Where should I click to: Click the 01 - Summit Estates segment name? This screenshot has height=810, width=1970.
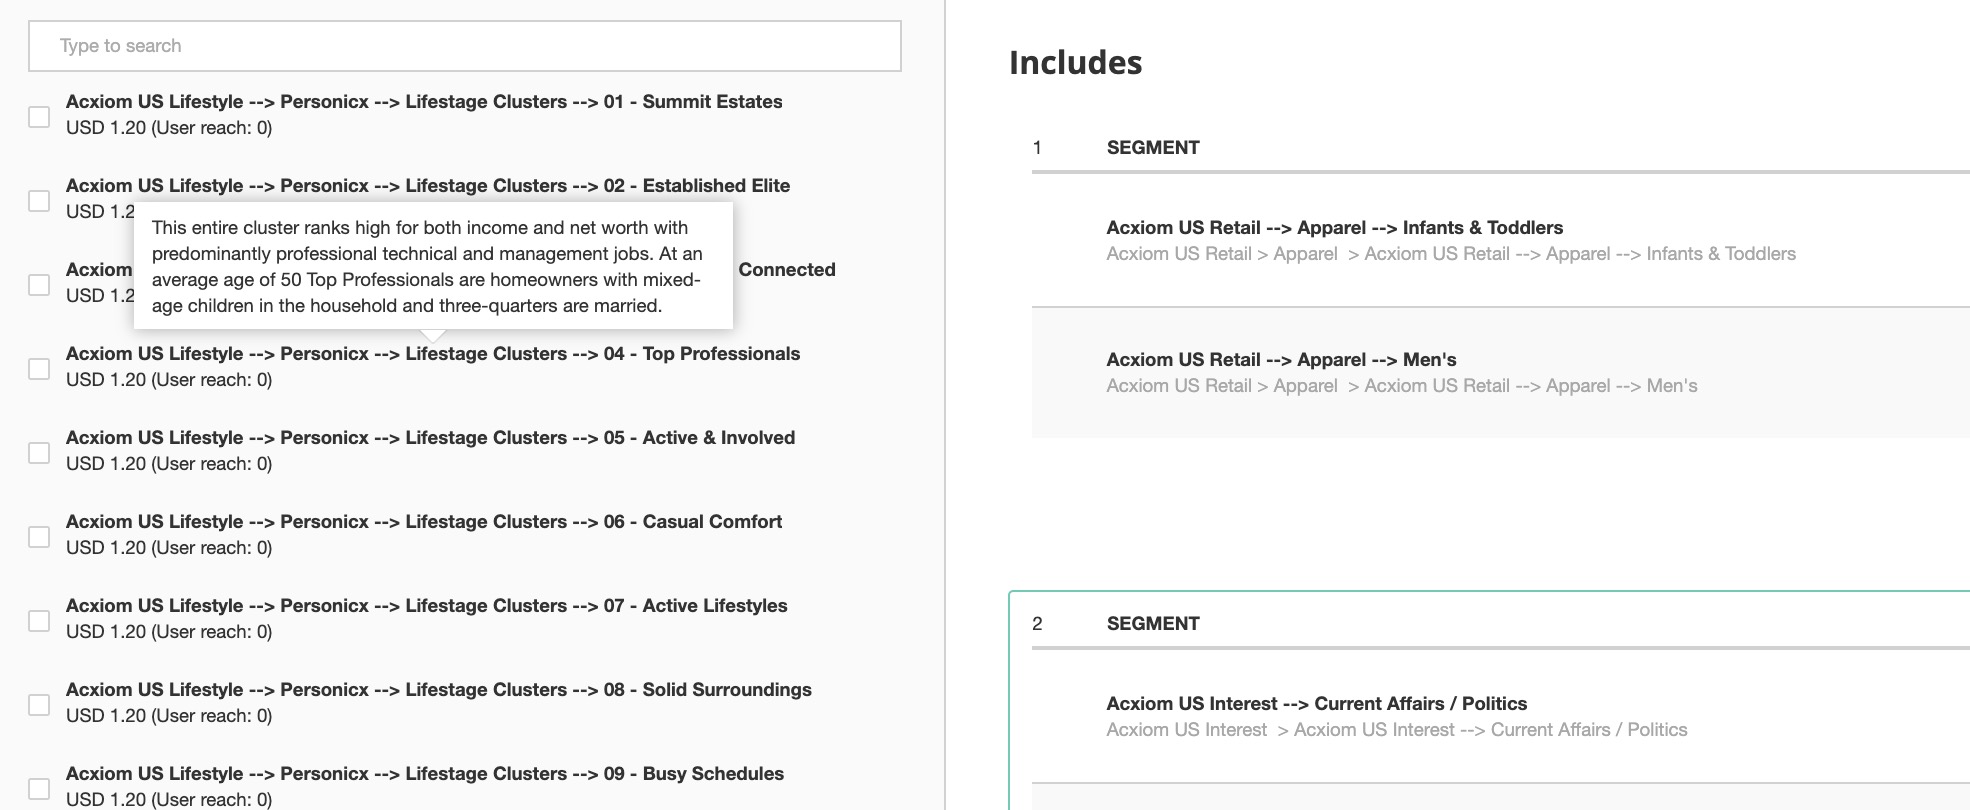click(424, 102)
